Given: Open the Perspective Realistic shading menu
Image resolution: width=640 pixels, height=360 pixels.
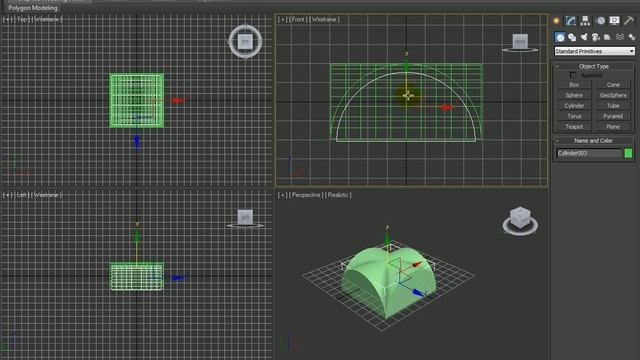Looking at the screenshot, I should [338, 195].
